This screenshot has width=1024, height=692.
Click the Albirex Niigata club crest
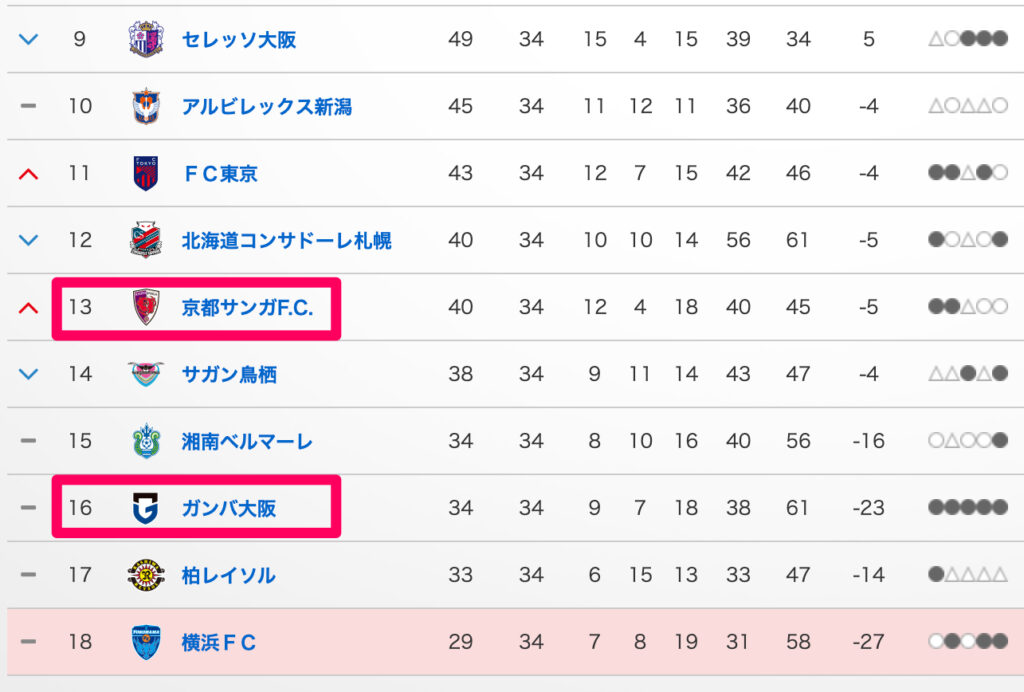(145, 106)
